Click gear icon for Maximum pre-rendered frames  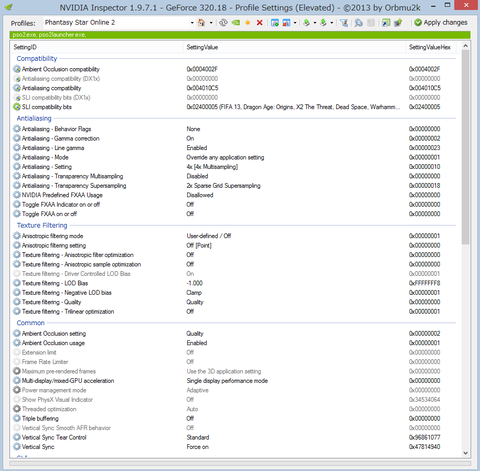tap(17, 371)
